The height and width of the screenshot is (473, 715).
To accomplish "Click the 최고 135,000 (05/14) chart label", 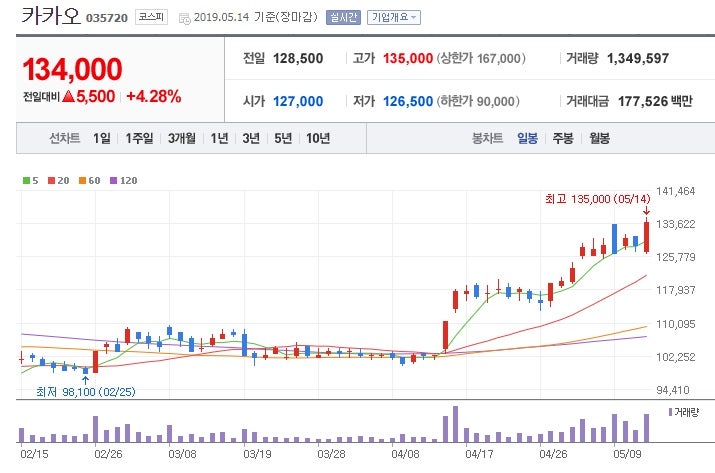I will (597, 199).
